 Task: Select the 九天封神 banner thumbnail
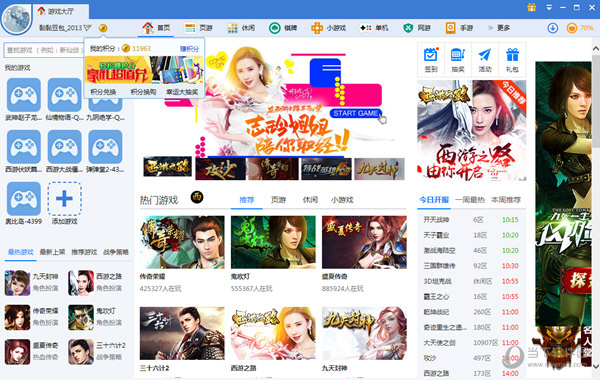[379, 169]
